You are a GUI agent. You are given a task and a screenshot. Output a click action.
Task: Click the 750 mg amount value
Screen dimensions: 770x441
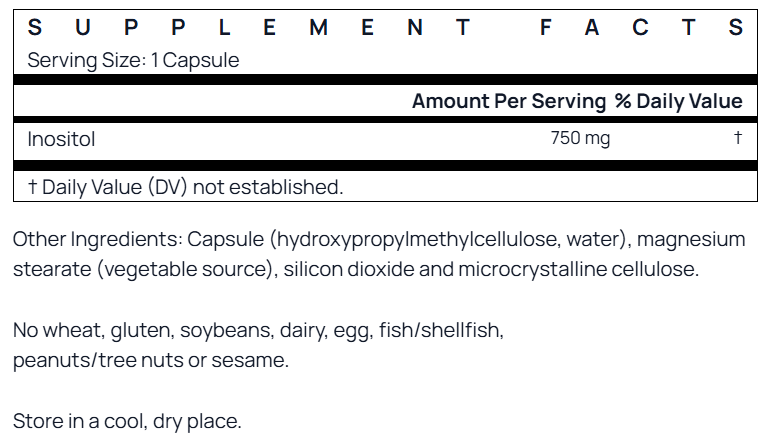(580, 139)
